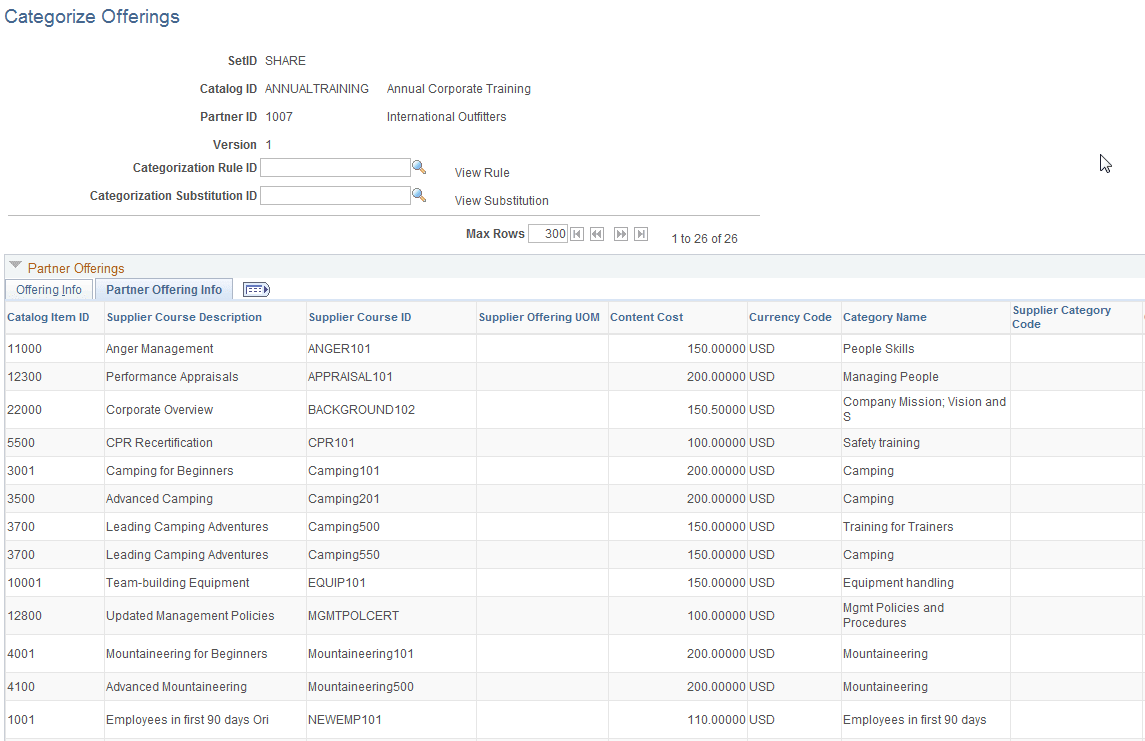Jump to first row using navigation icon

[x=576, y=233]
